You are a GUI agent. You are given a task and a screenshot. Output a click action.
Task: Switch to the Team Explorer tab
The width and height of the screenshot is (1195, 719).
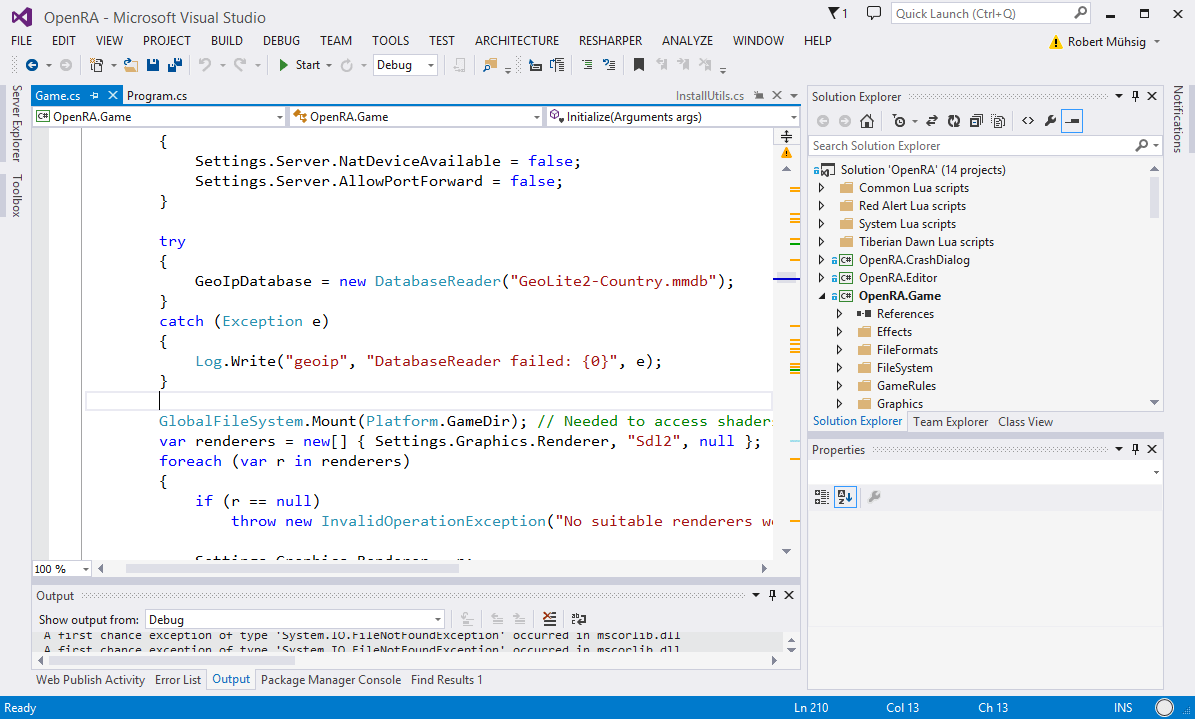tap(950, 422)
